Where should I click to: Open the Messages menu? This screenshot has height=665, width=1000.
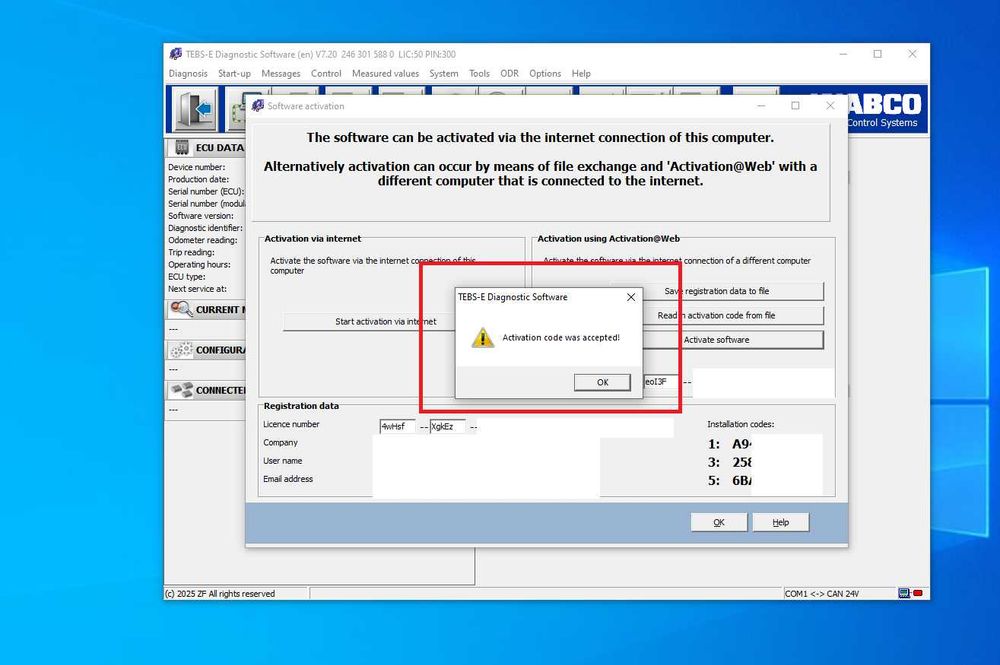coord(281,73)
